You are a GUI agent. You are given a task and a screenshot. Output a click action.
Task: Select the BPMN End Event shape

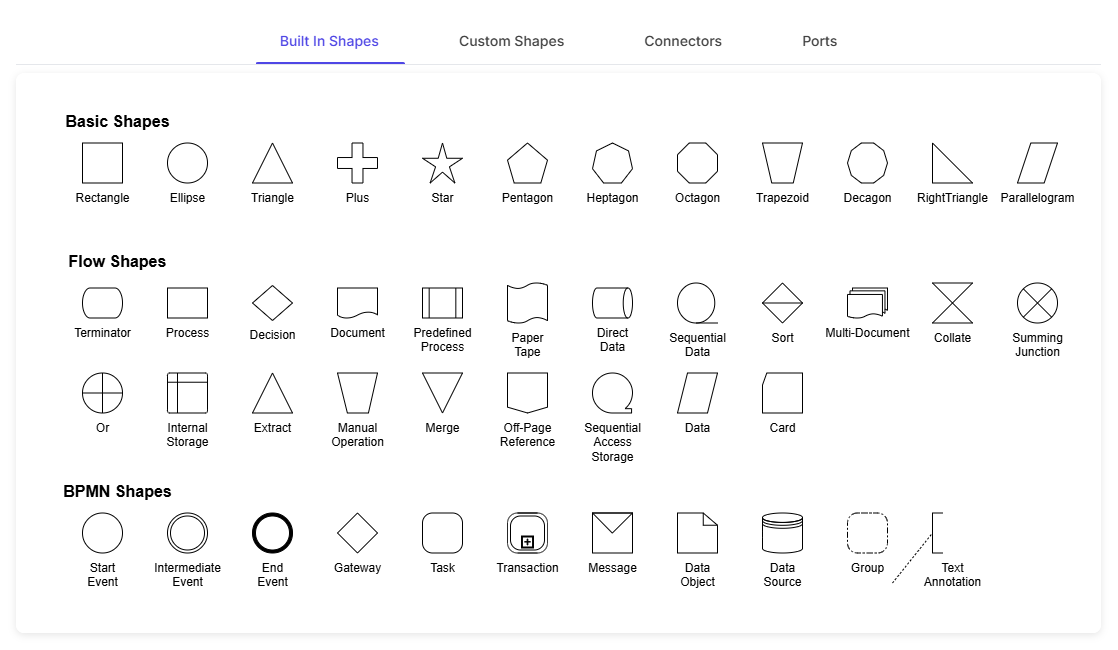tap(272, 532)
